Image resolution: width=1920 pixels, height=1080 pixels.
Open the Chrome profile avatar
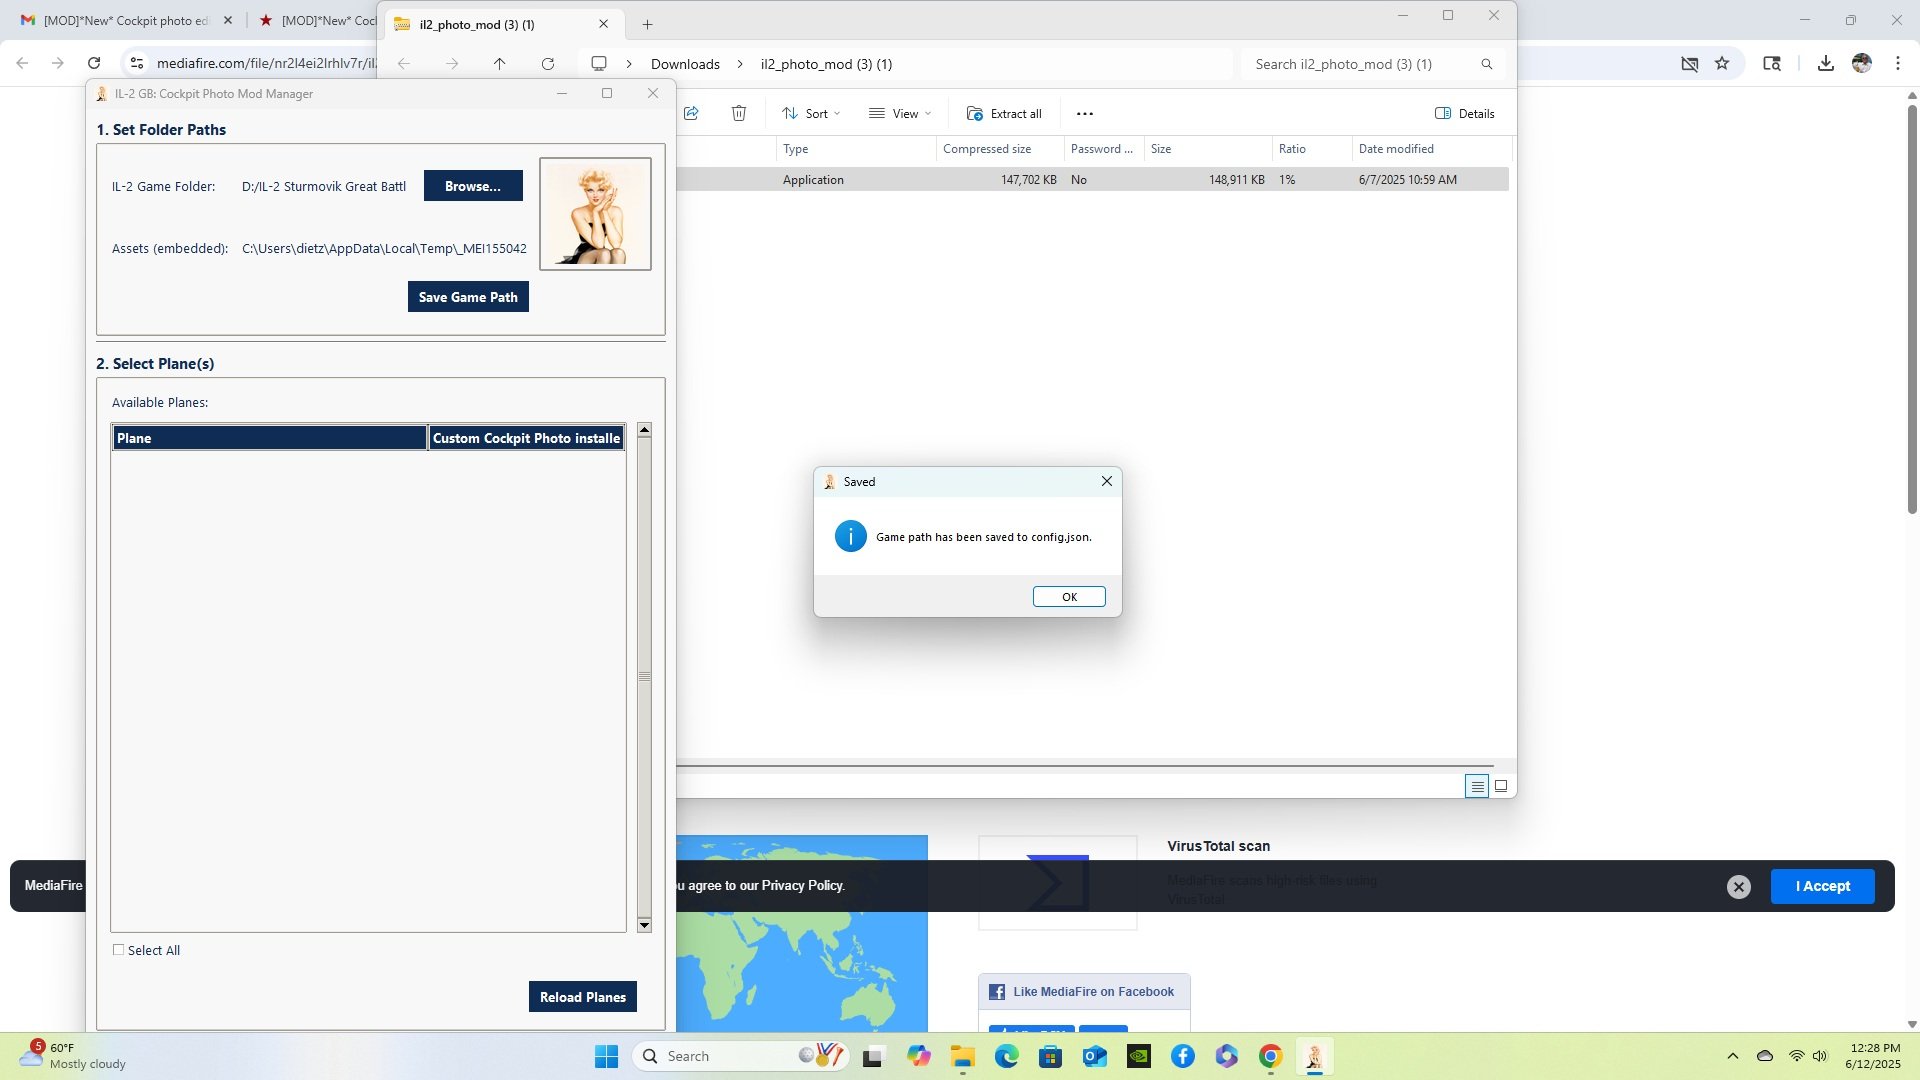(1862, 63)
